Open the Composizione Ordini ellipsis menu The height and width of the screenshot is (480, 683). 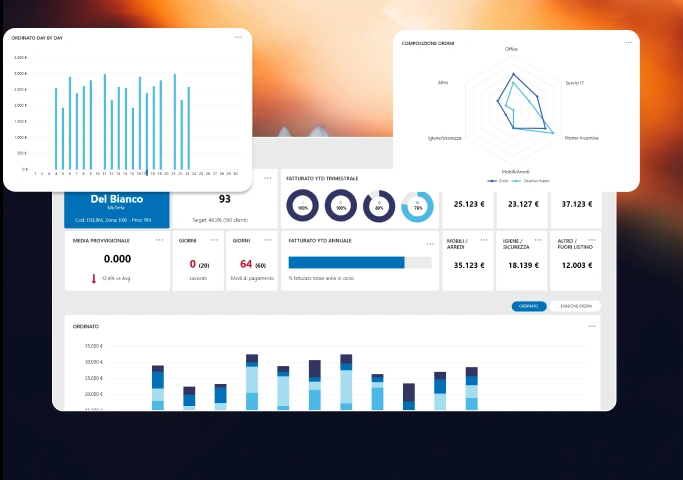(x=628, y=43)
